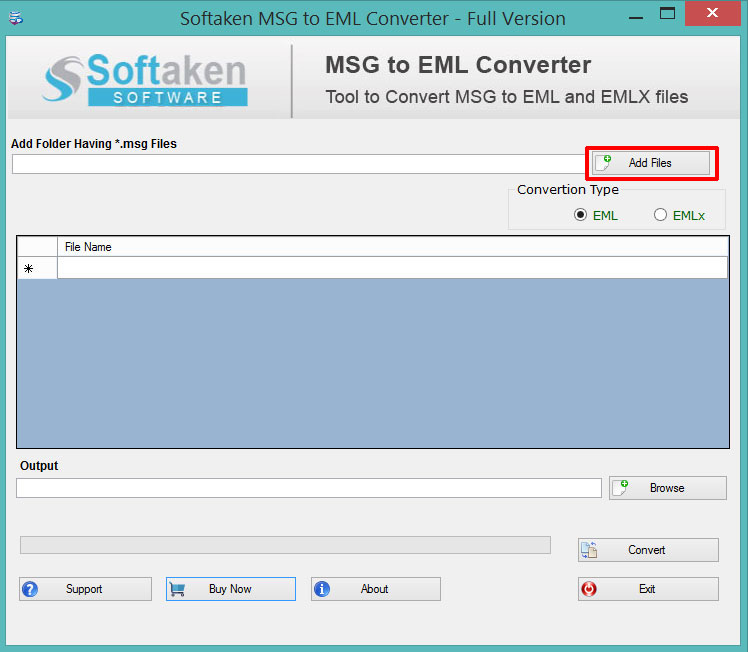Click the "Output" label
This screenshot has height=652, width=748.
click(39, 466)
